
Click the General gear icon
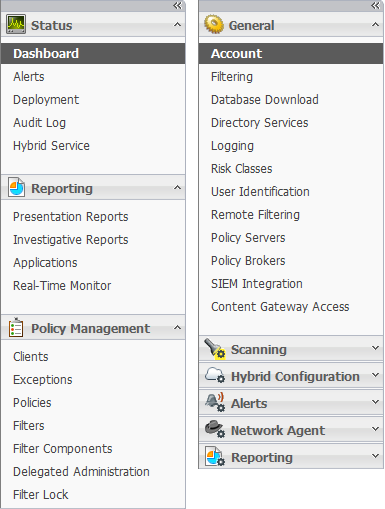coord(214,24)
